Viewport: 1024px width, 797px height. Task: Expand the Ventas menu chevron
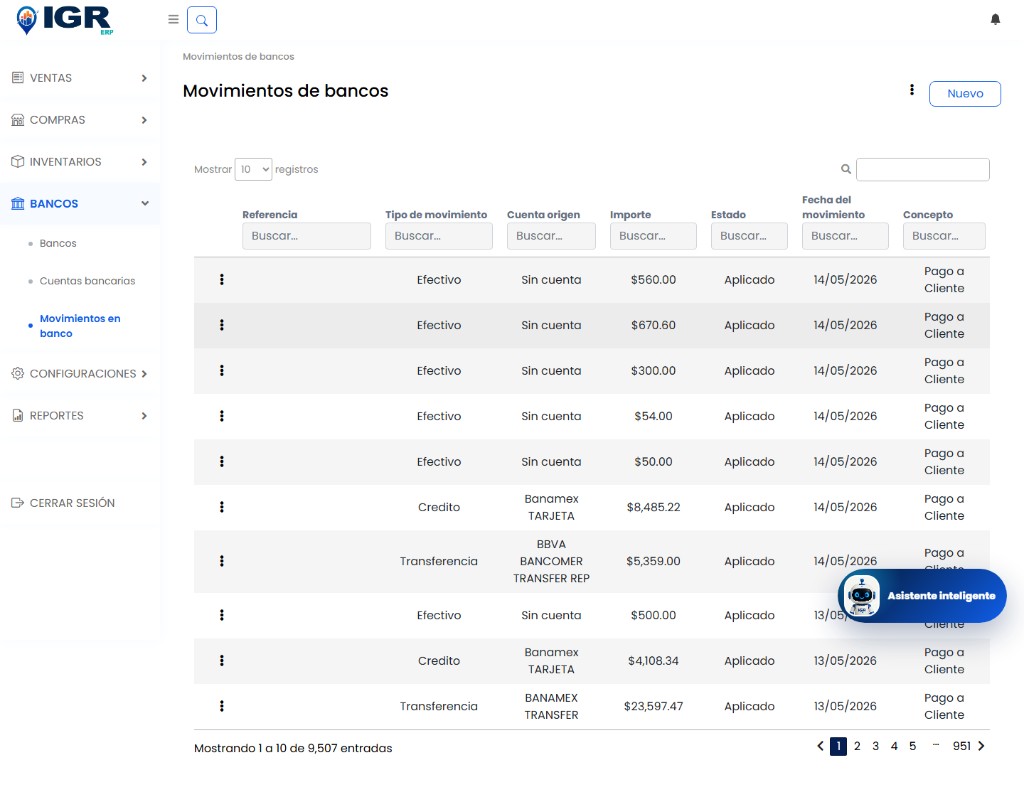coord(144,78)
